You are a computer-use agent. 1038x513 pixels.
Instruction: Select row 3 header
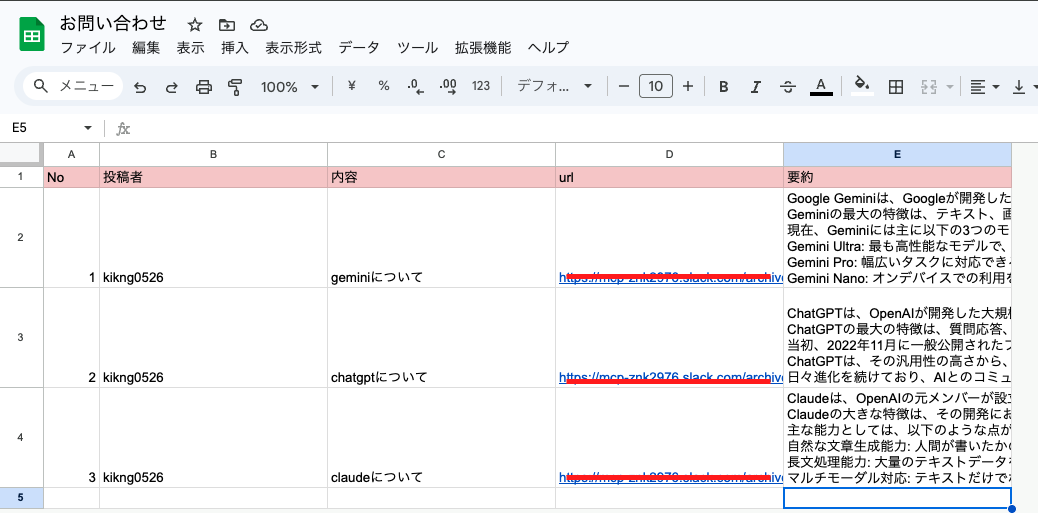pos(21,338)
